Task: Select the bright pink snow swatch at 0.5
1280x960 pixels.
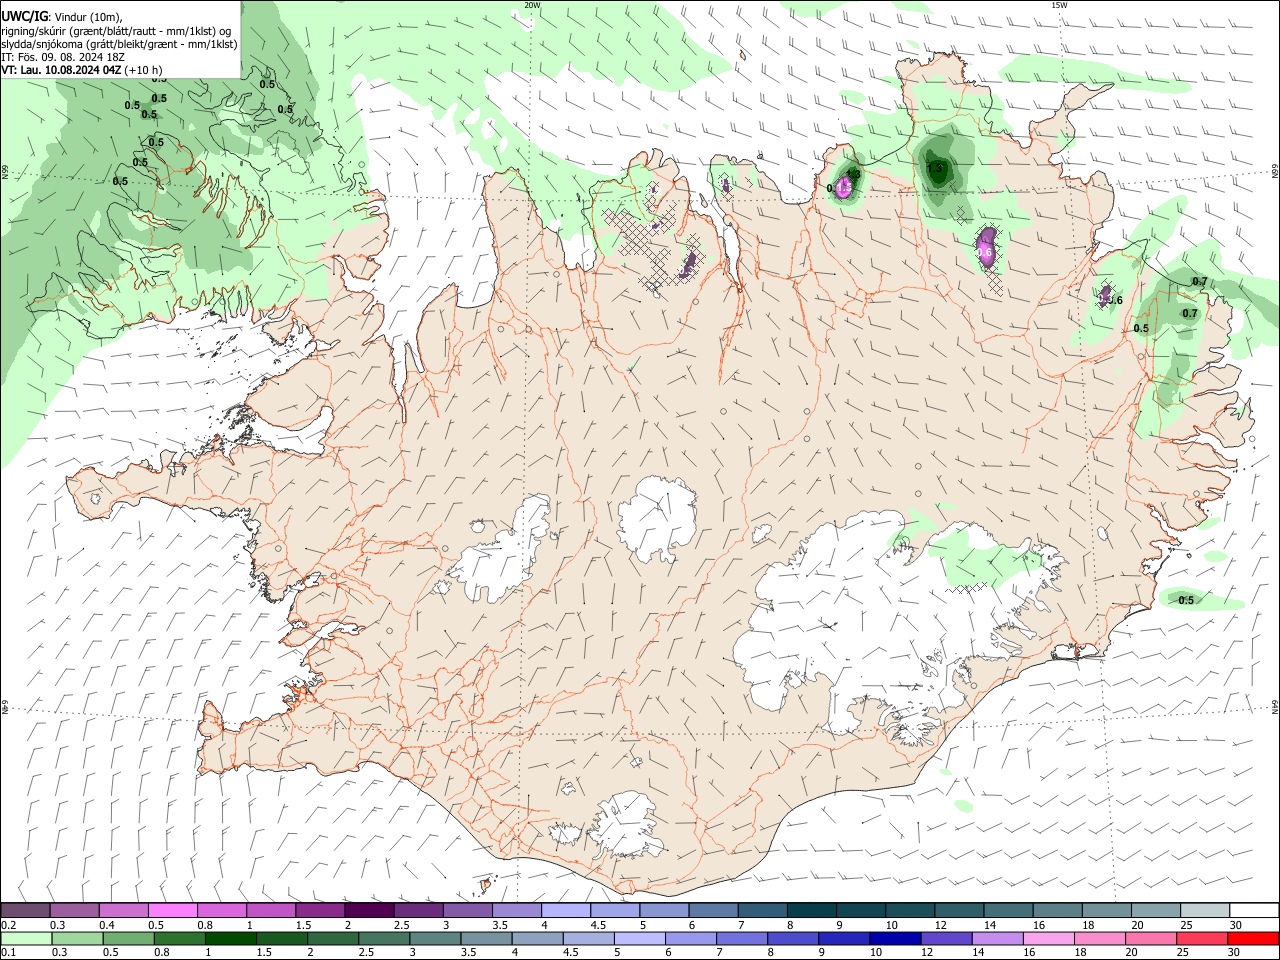Action: point(172,910)
